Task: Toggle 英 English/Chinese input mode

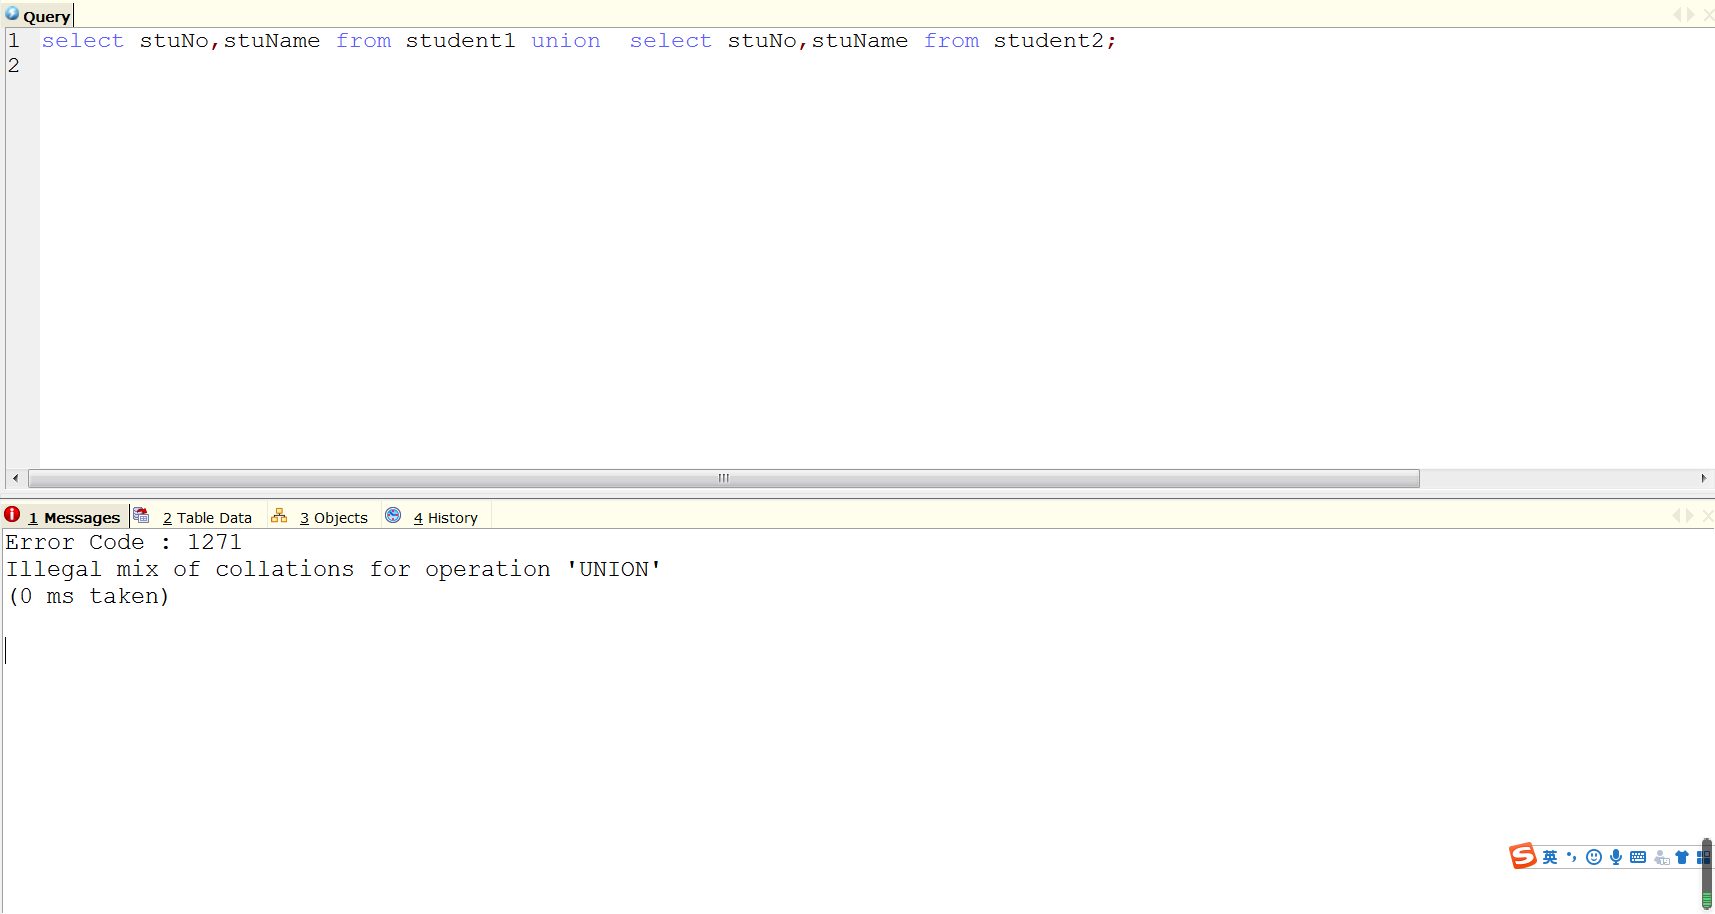Action: tap(1549, 857)
